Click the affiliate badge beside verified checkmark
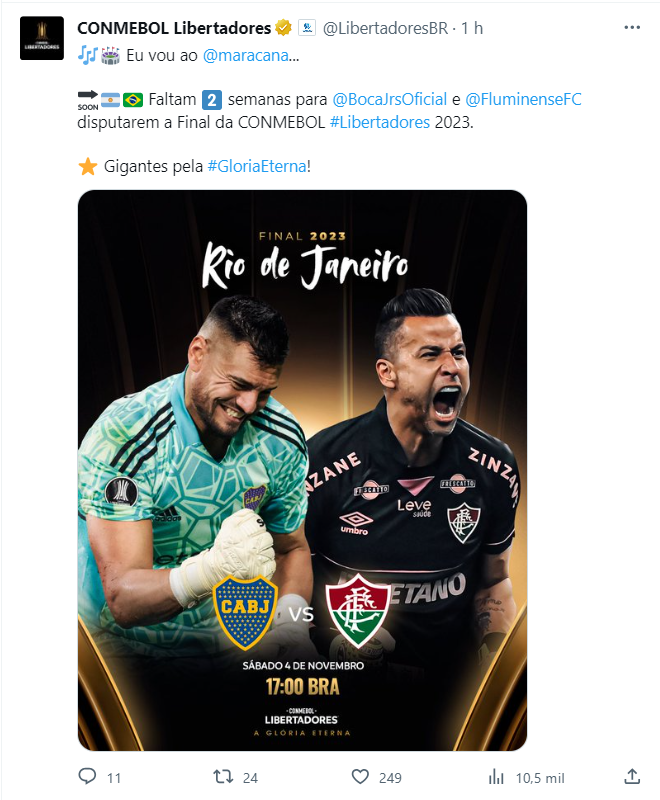 (307, 28)
